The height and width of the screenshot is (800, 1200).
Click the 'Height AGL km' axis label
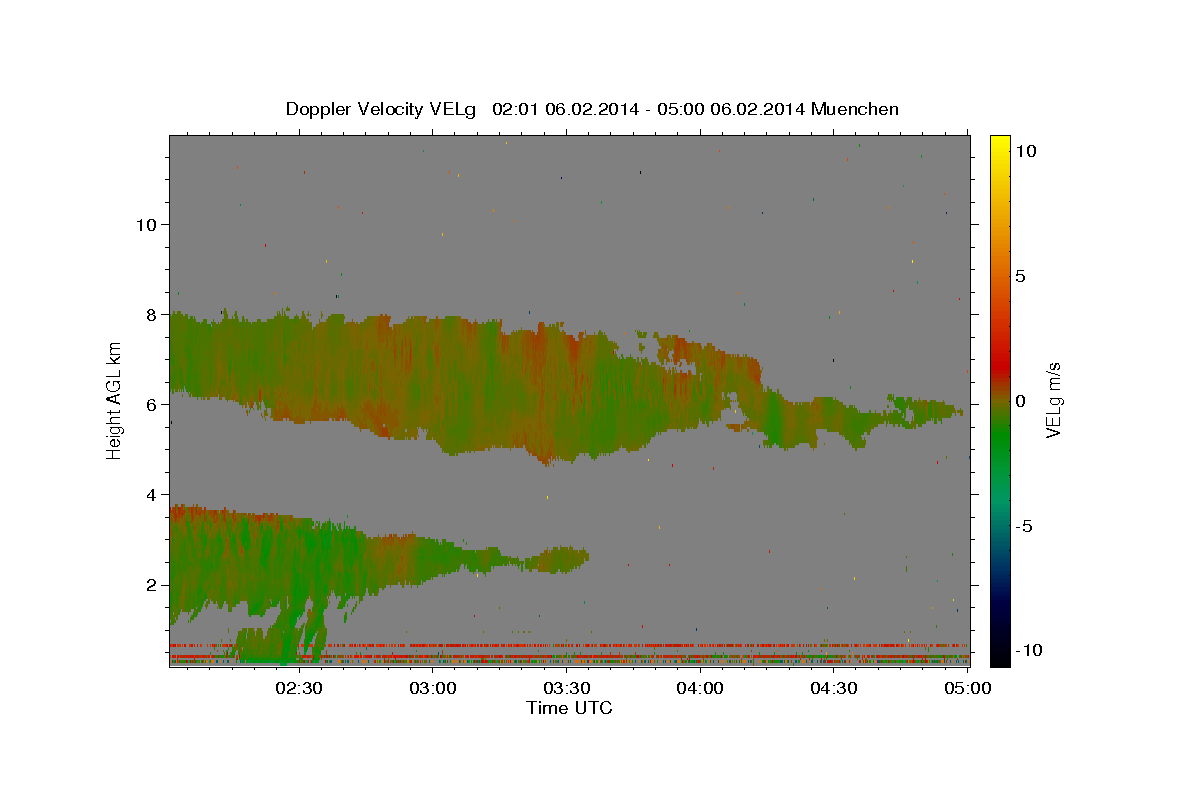pyautogui.click(x=115, y=401)
